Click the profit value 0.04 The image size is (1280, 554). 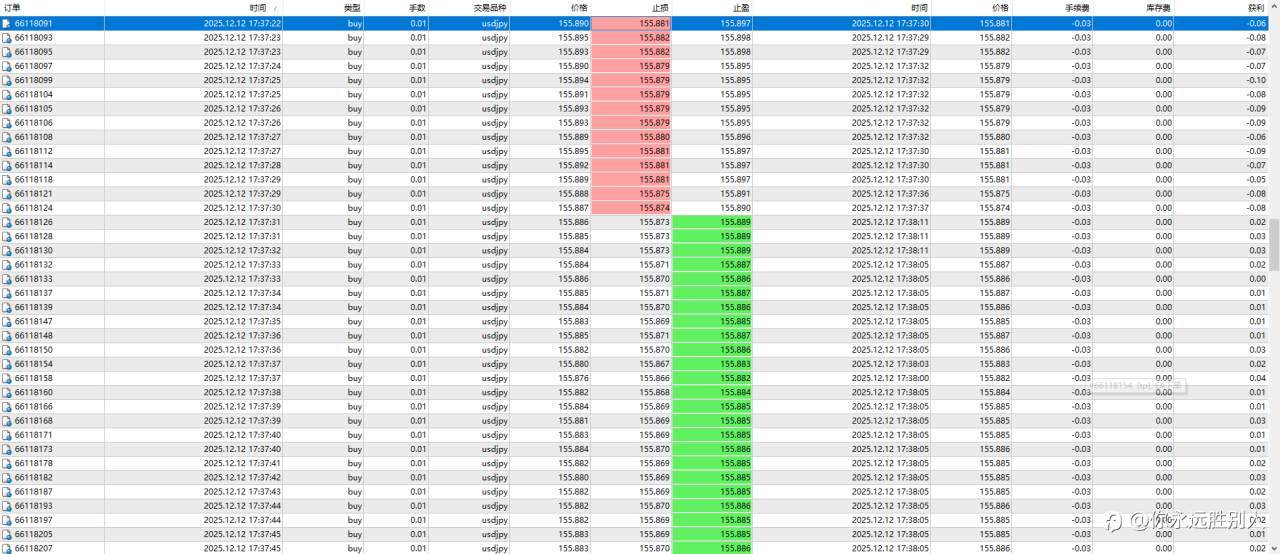click(x=1258, y=378)
